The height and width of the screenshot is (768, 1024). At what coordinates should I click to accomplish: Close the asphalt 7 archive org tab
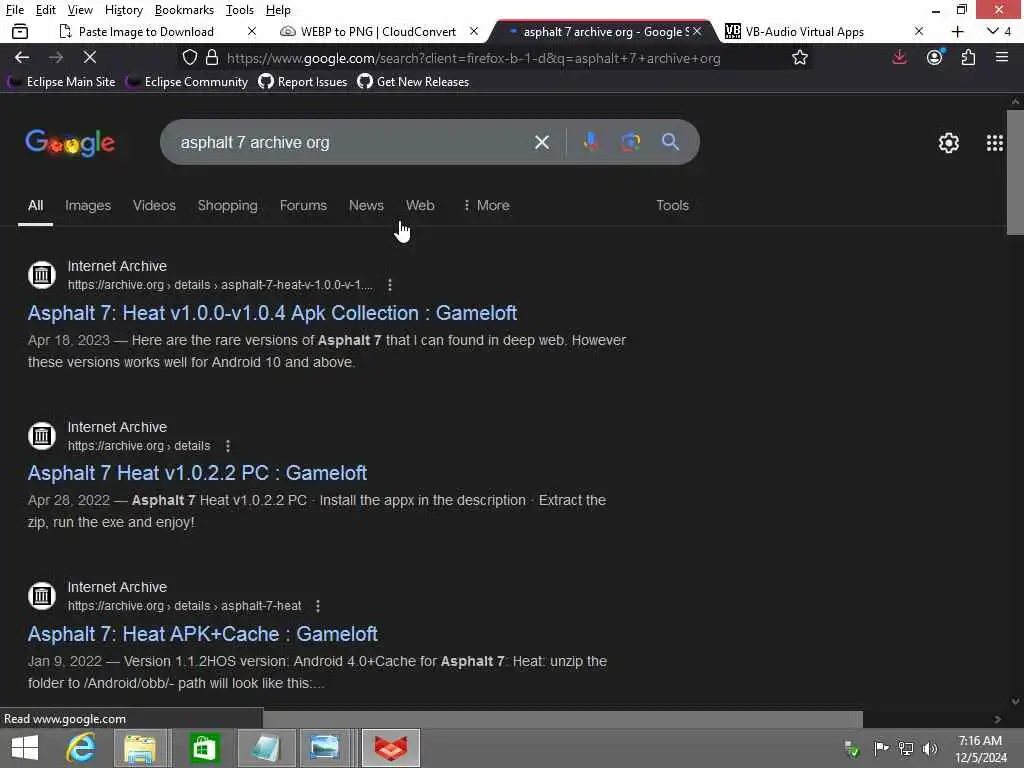point(697,31)
